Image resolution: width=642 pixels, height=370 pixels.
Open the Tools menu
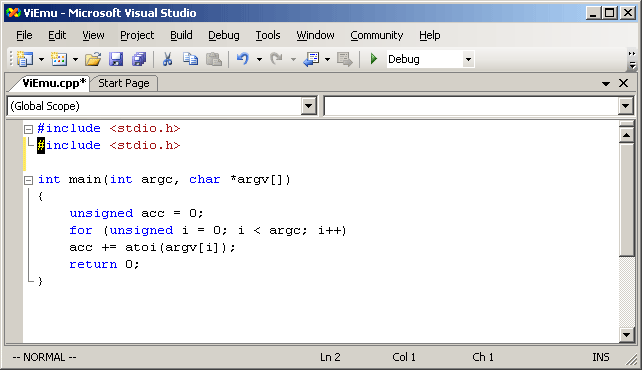tap(268, 36)
